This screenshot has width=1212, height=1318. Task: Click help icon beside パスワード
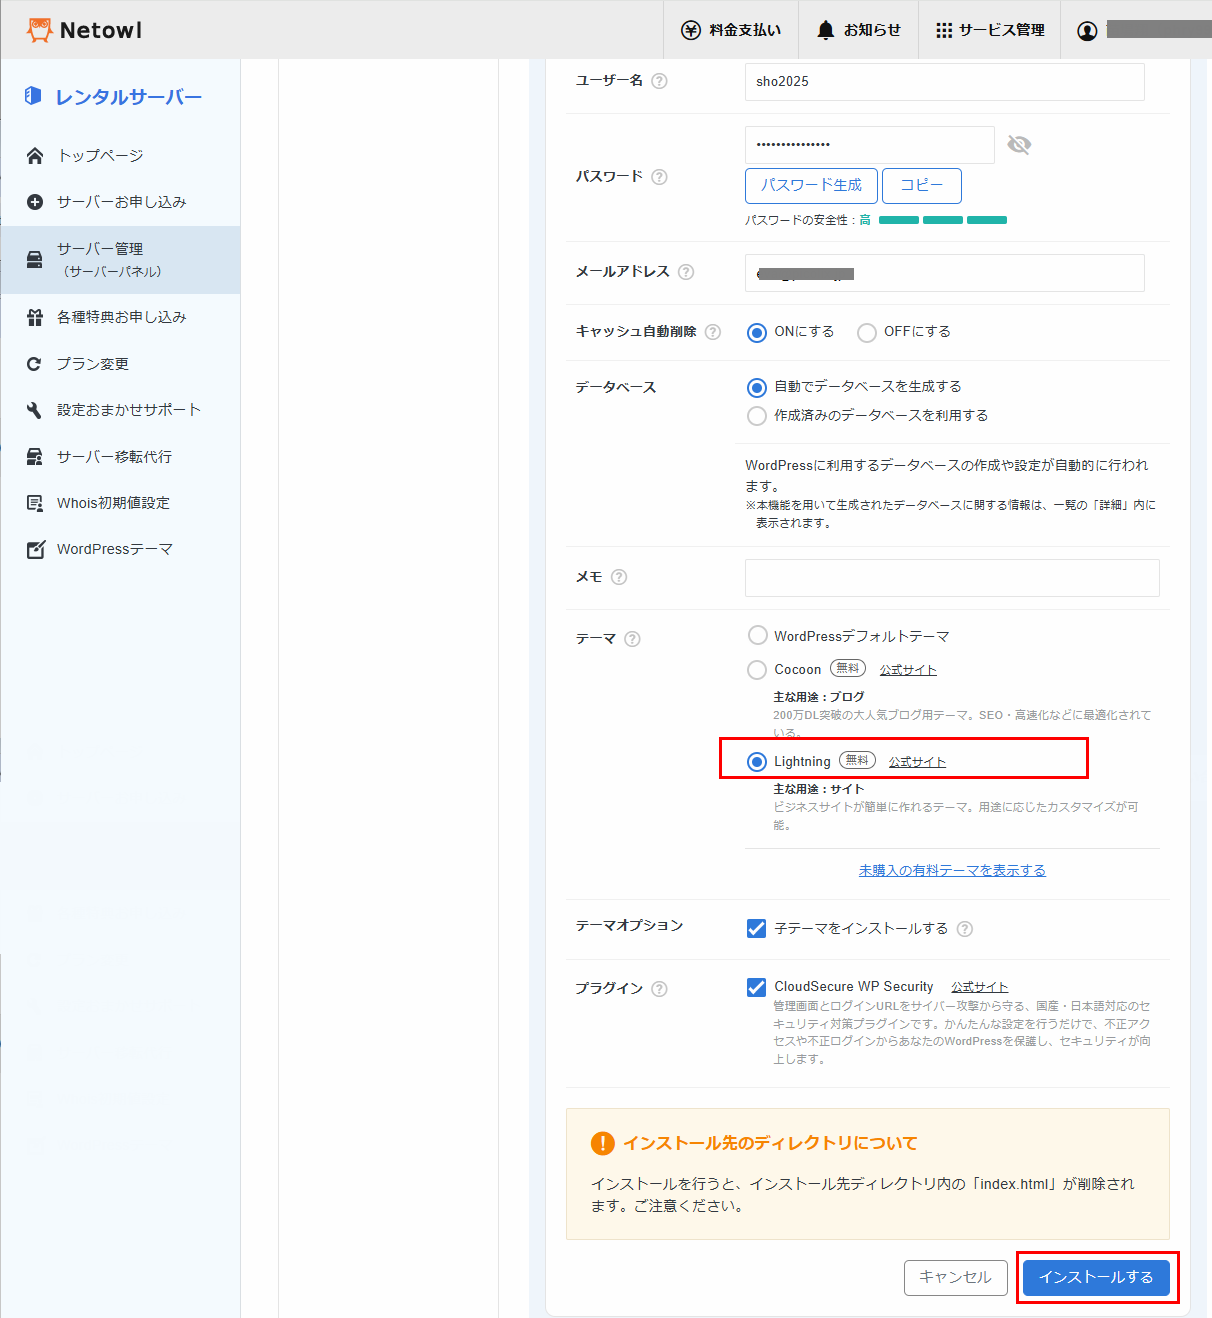pyautogui.click(x=659, y=177)
